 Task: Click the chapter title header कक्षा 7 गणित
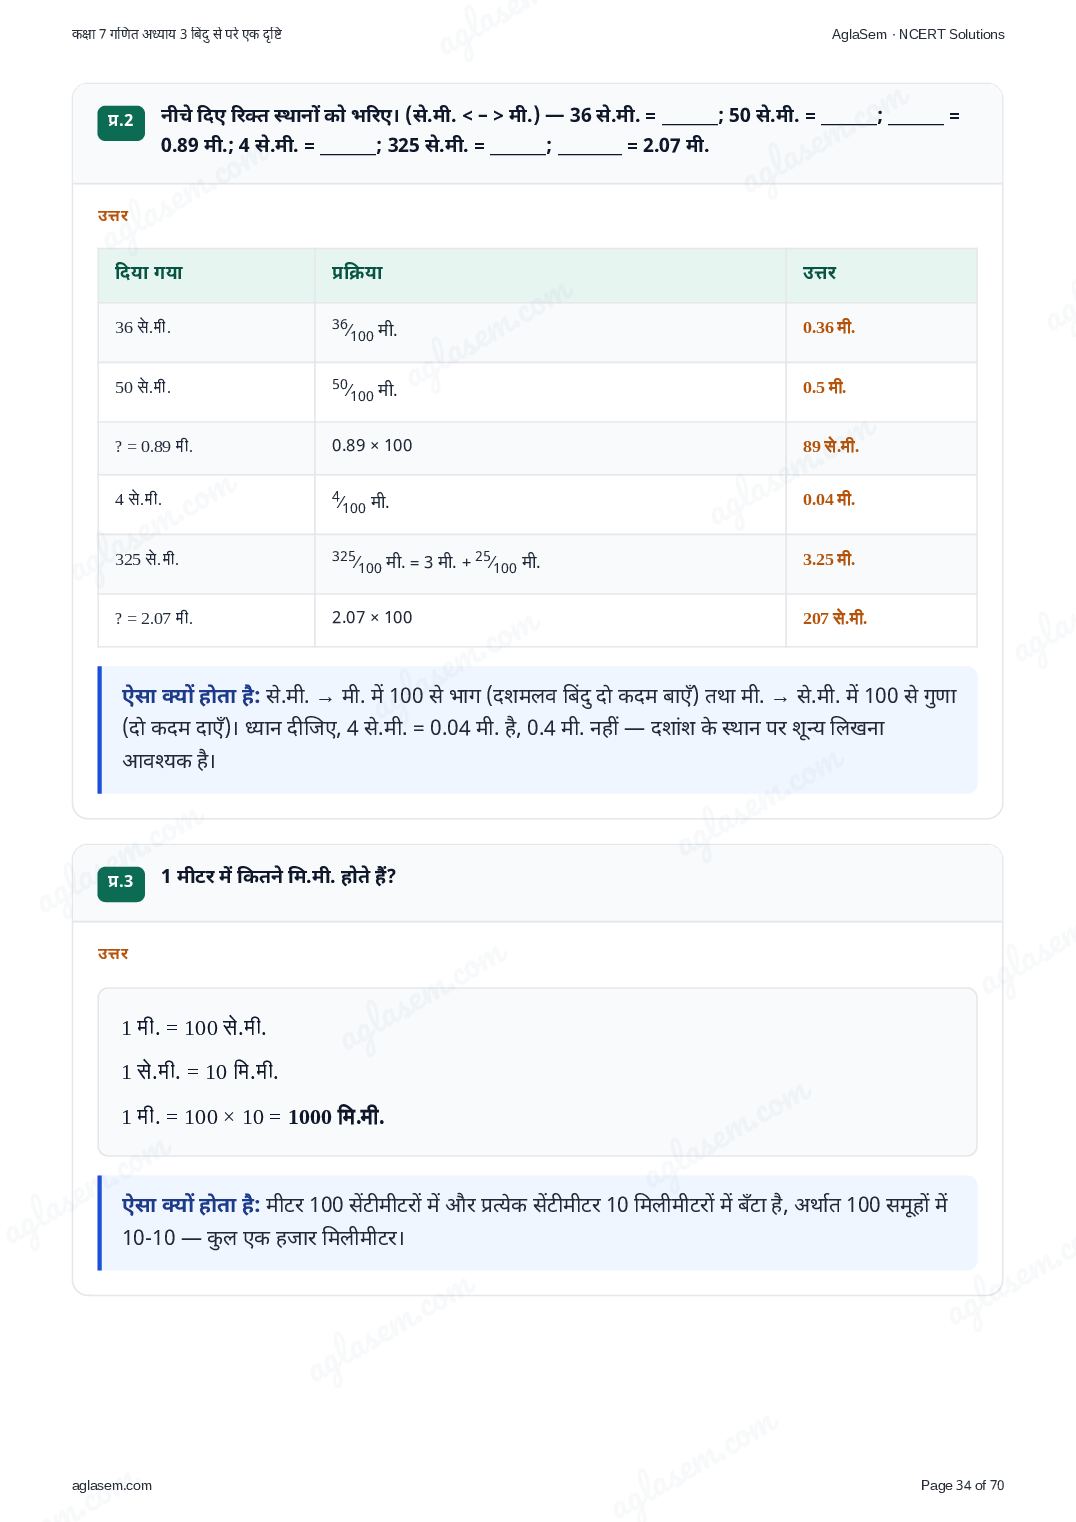click(176, 34)
